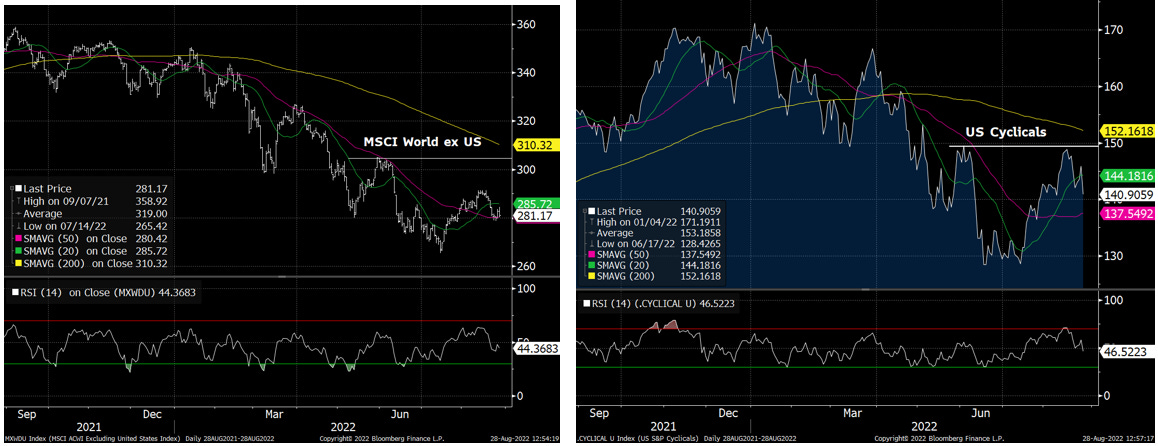Viewport: 1158px width, 446px height.
Task: Click magenta SMAVG (50) swatch in MXWDU legend
Action: (x=18, y=239)
